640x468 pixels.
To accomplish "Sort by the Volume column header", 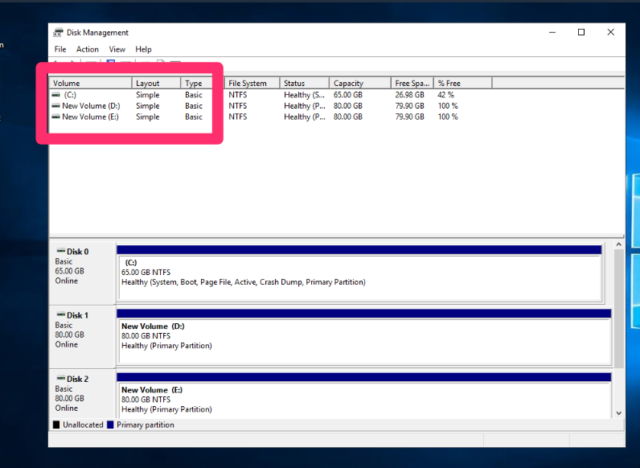I will pos(90,83).
